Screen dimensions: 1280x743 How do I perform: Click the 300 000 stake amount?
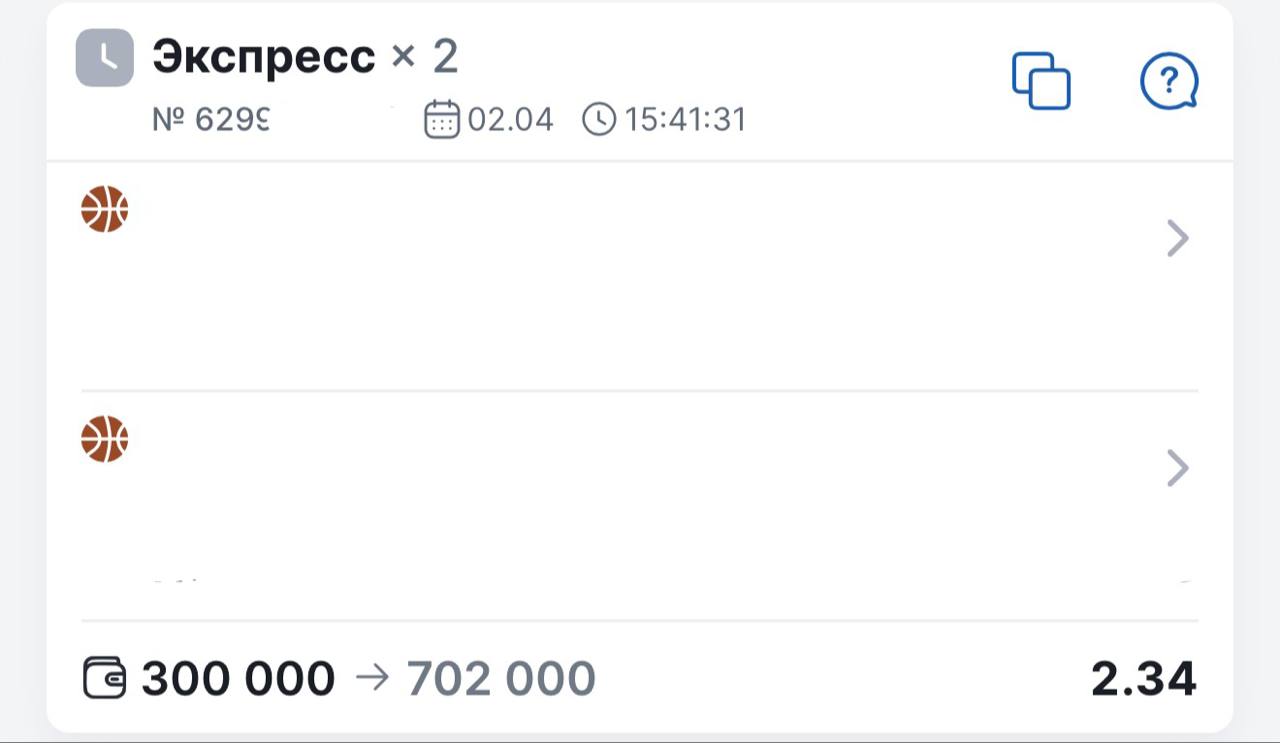pyautogui.click(x=238, y=679)
